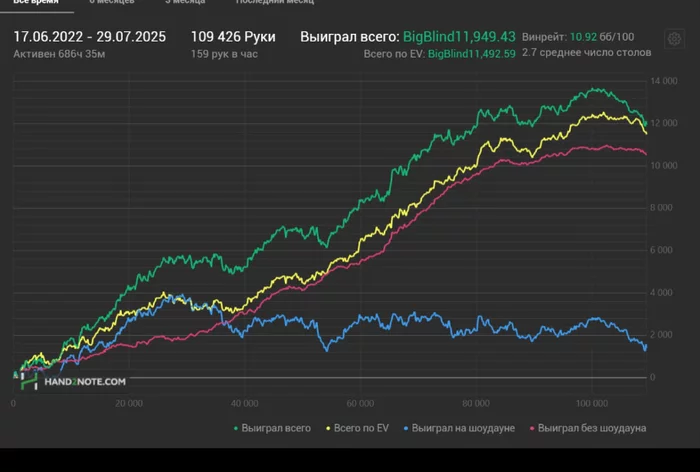The height and width of the screenshot is (472, 700).
Task: Switch to the "Последний месяц" period tab
Action: [x=275, y=2]
